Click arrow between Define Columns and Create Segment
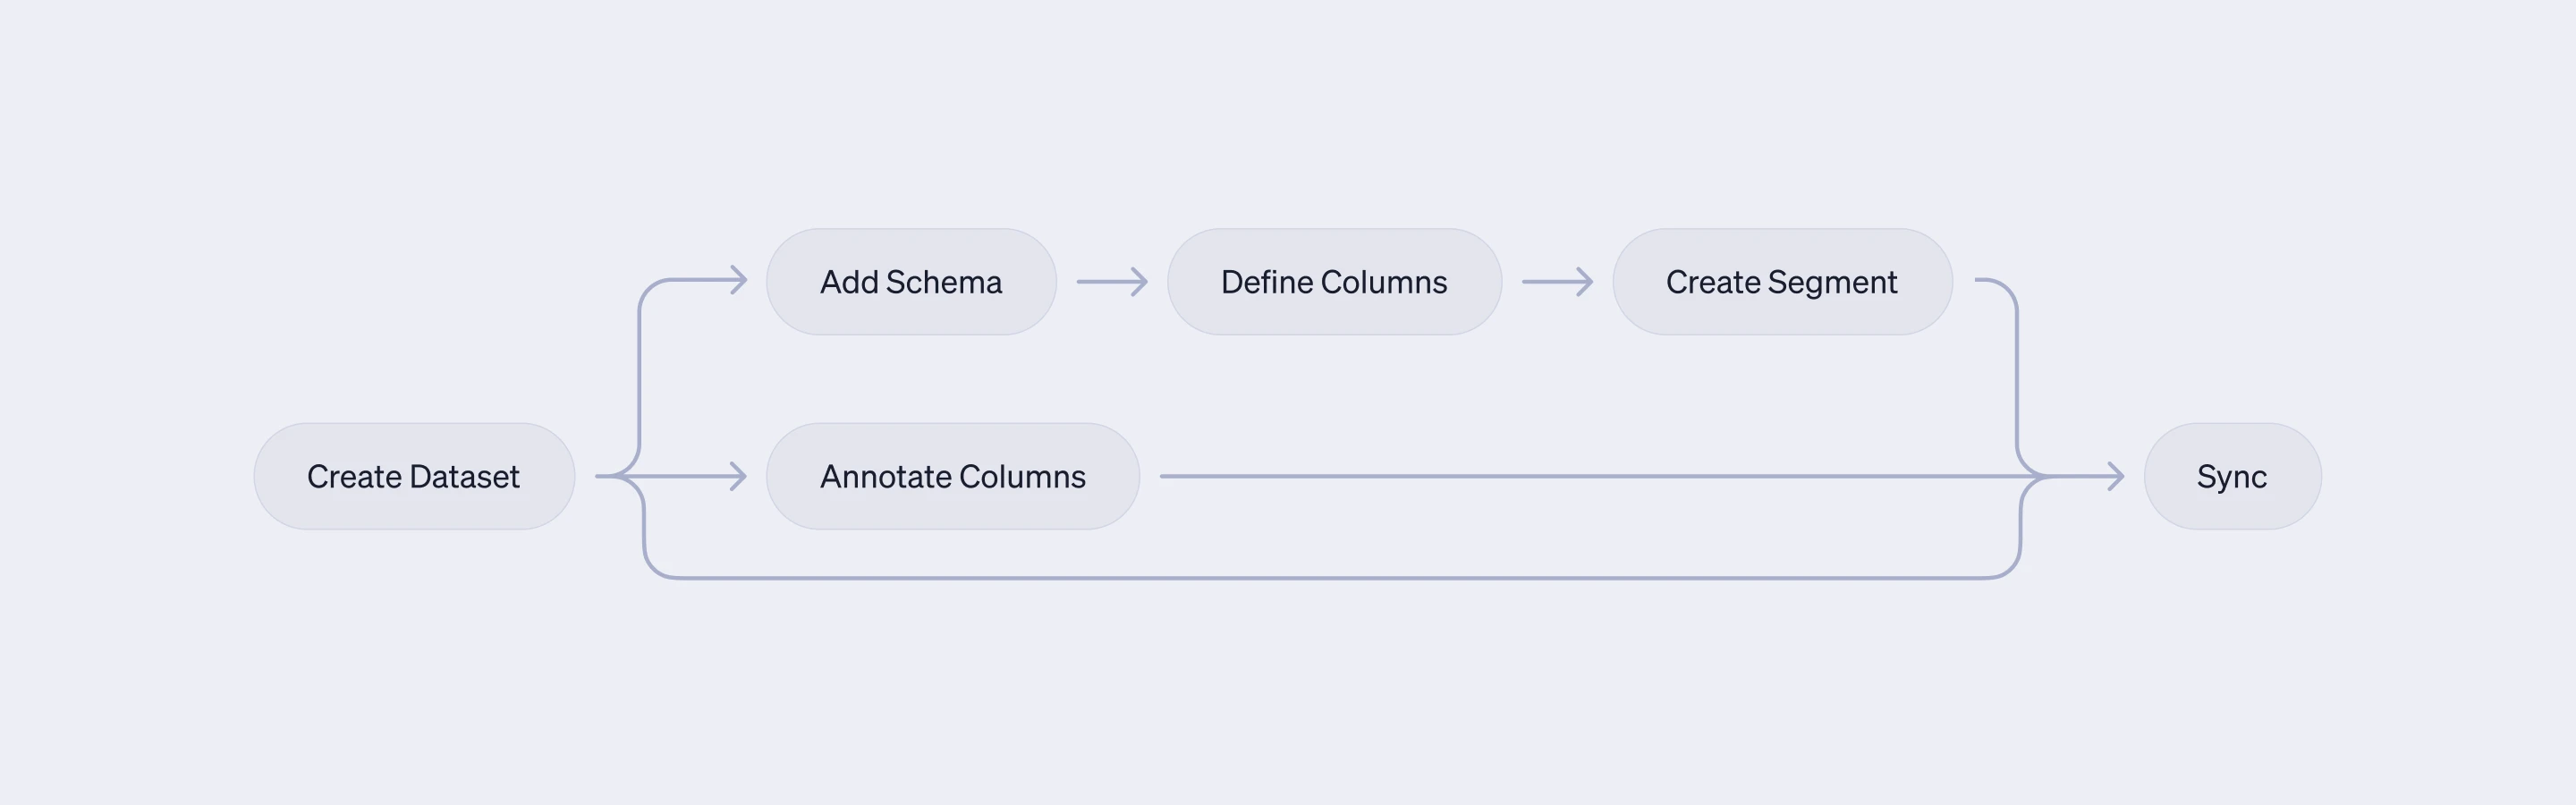2576x805 pixels. (x=1557, y=282)
